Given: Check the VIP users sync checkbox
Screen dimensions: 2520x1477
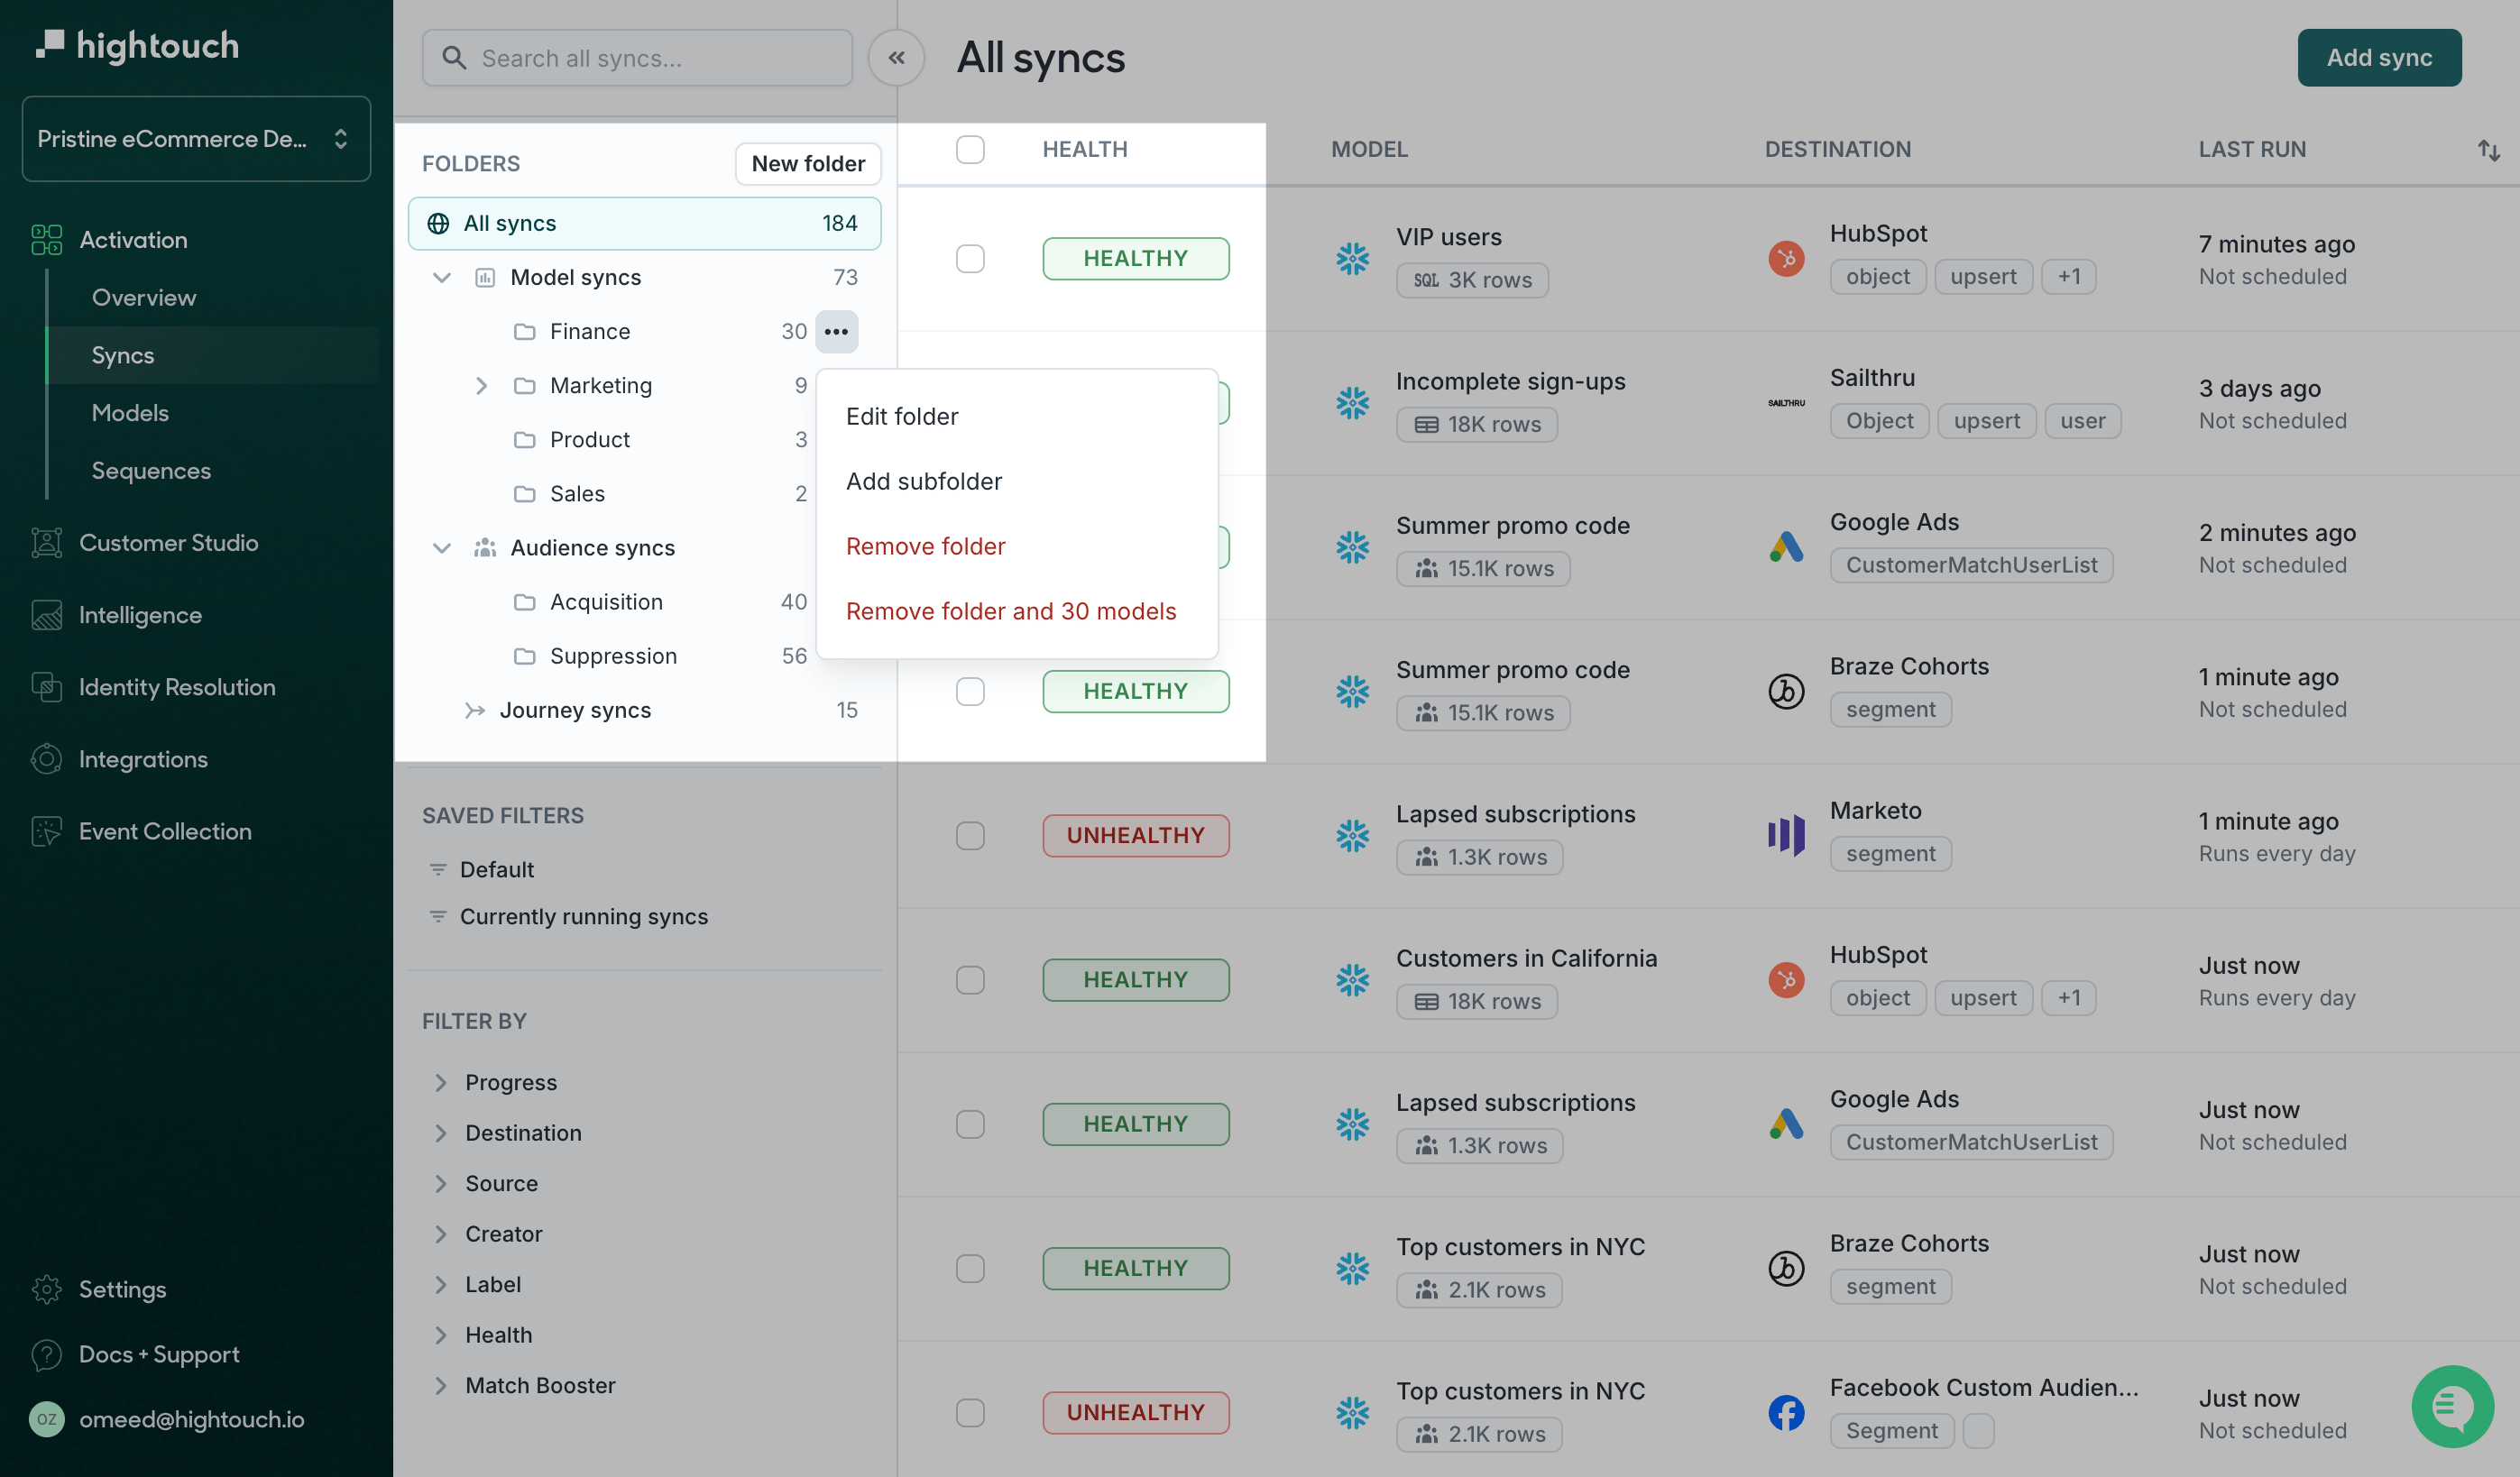Looking at the screenshot, I should 970,259.
